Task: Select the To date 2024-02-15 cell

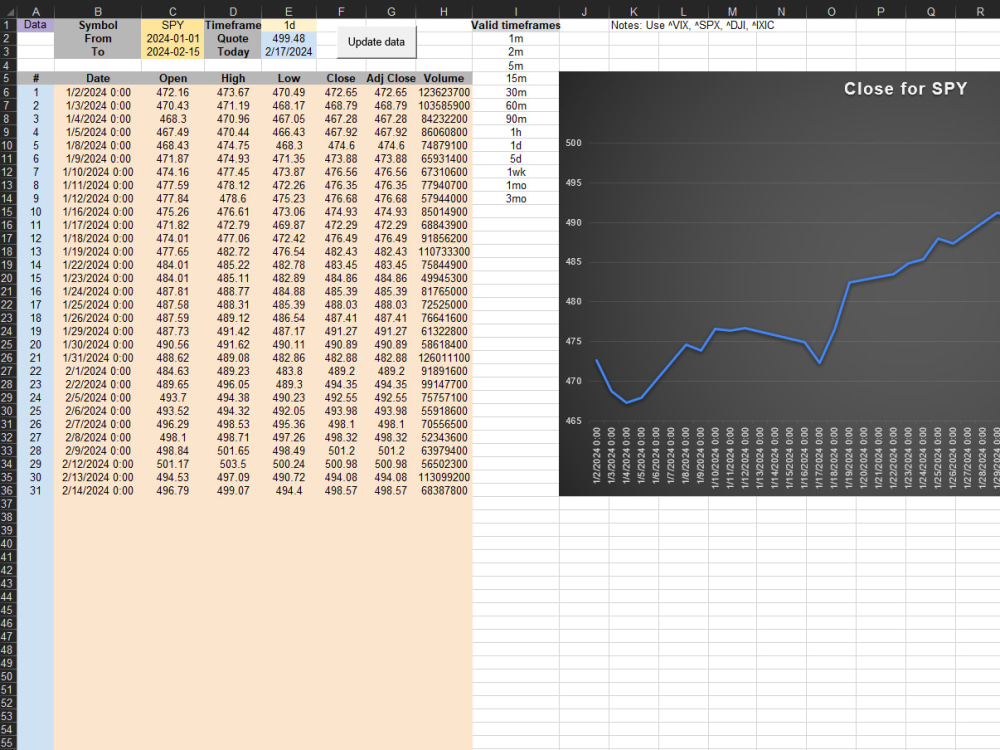Action: click(x=172, y=52)
